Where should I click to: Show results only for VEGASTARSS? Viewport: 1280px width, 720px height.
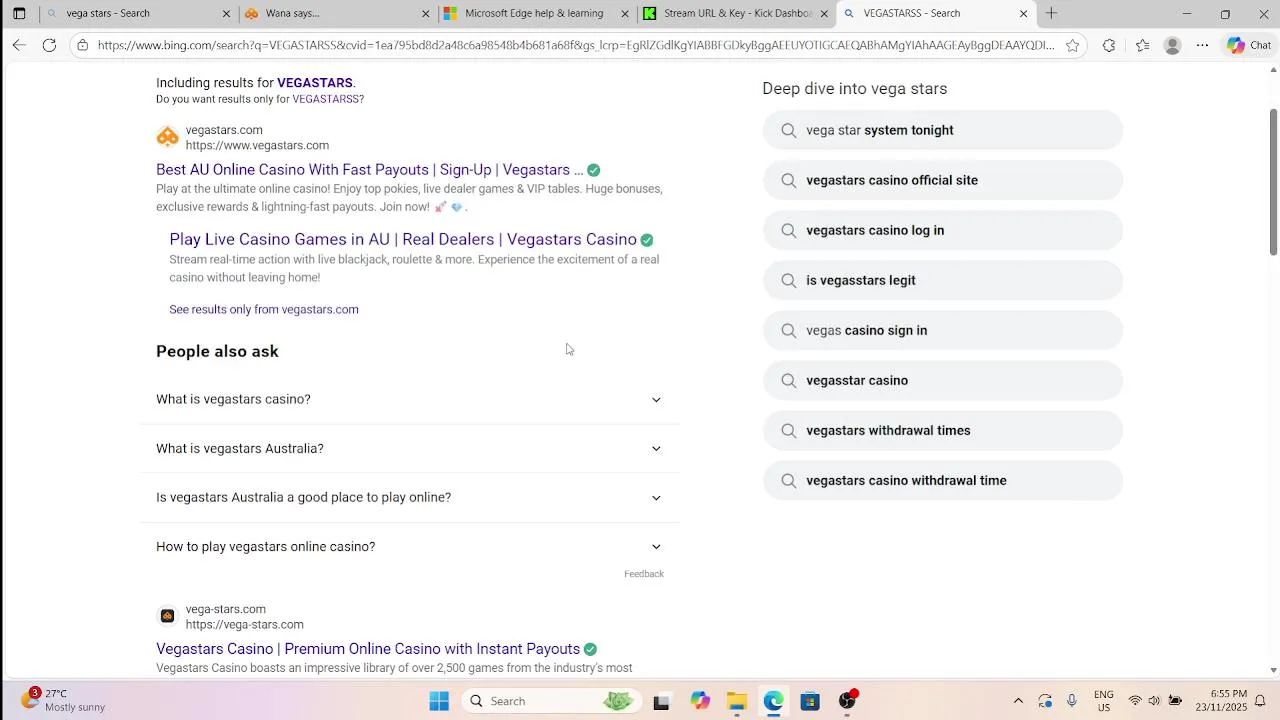(x=325, y=99)
